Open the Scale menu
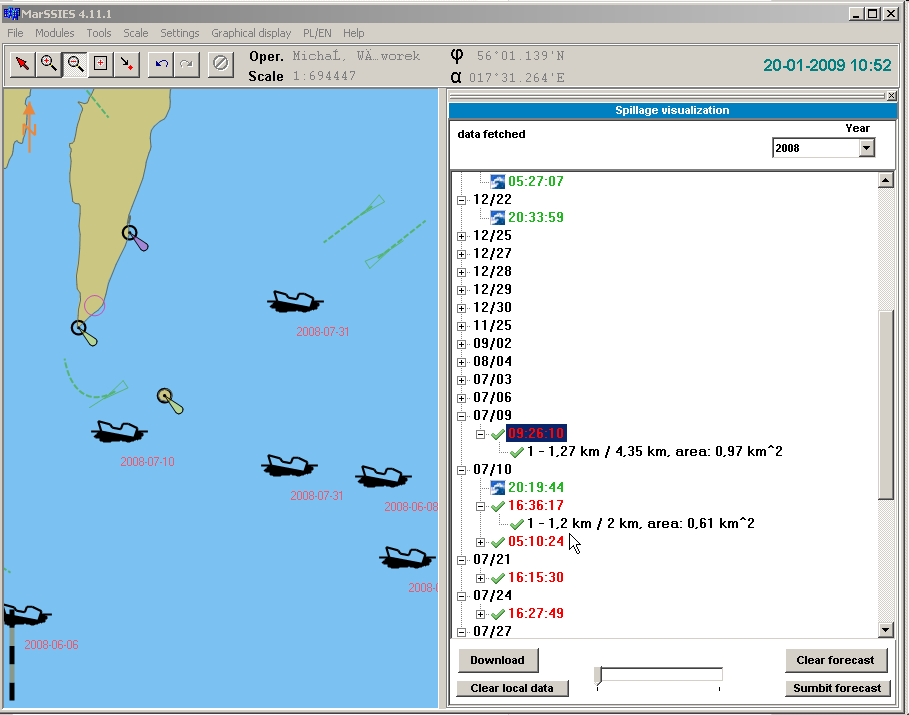Screen dimensions: 909x715 click(x=136, y=33)
